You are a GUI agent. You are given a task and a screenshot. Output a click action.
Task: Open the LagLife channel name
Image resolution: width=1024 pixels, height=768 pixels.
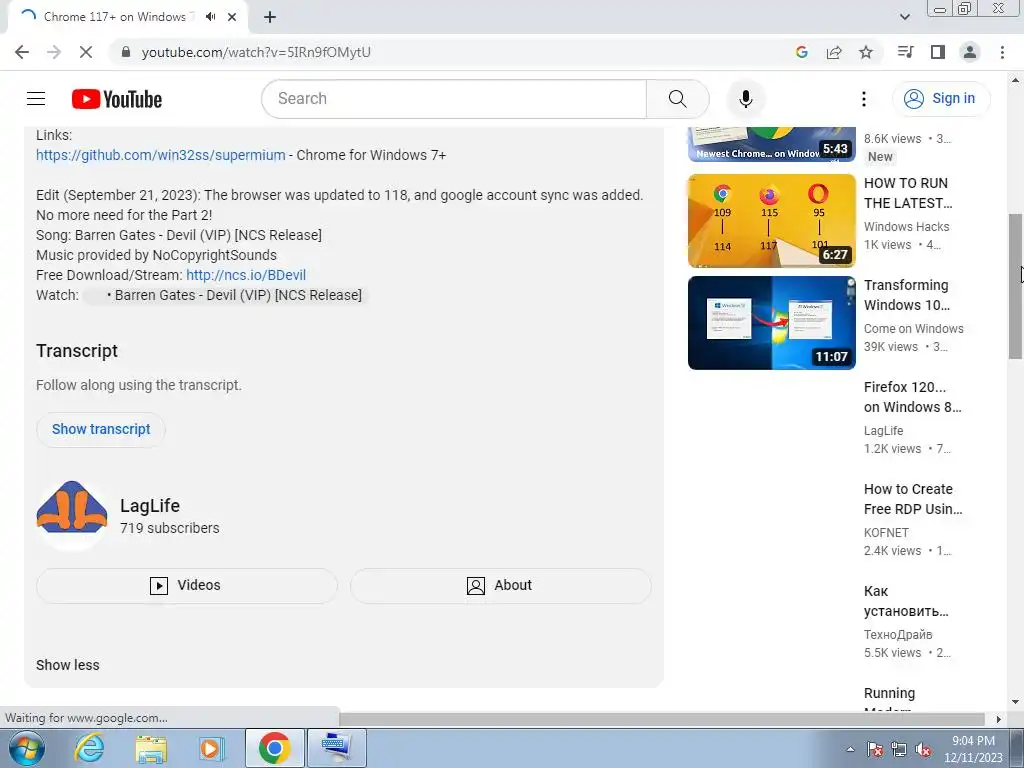(150, 506)
